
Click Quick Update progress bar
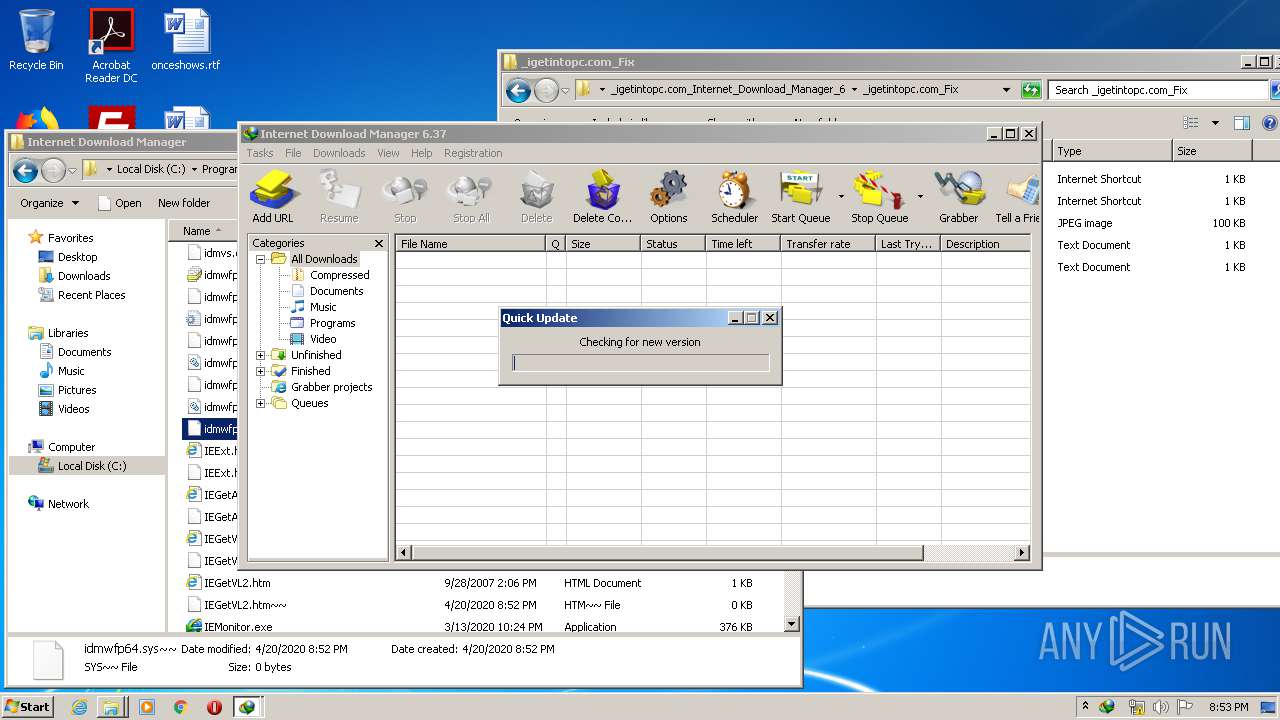coord(640,363)
